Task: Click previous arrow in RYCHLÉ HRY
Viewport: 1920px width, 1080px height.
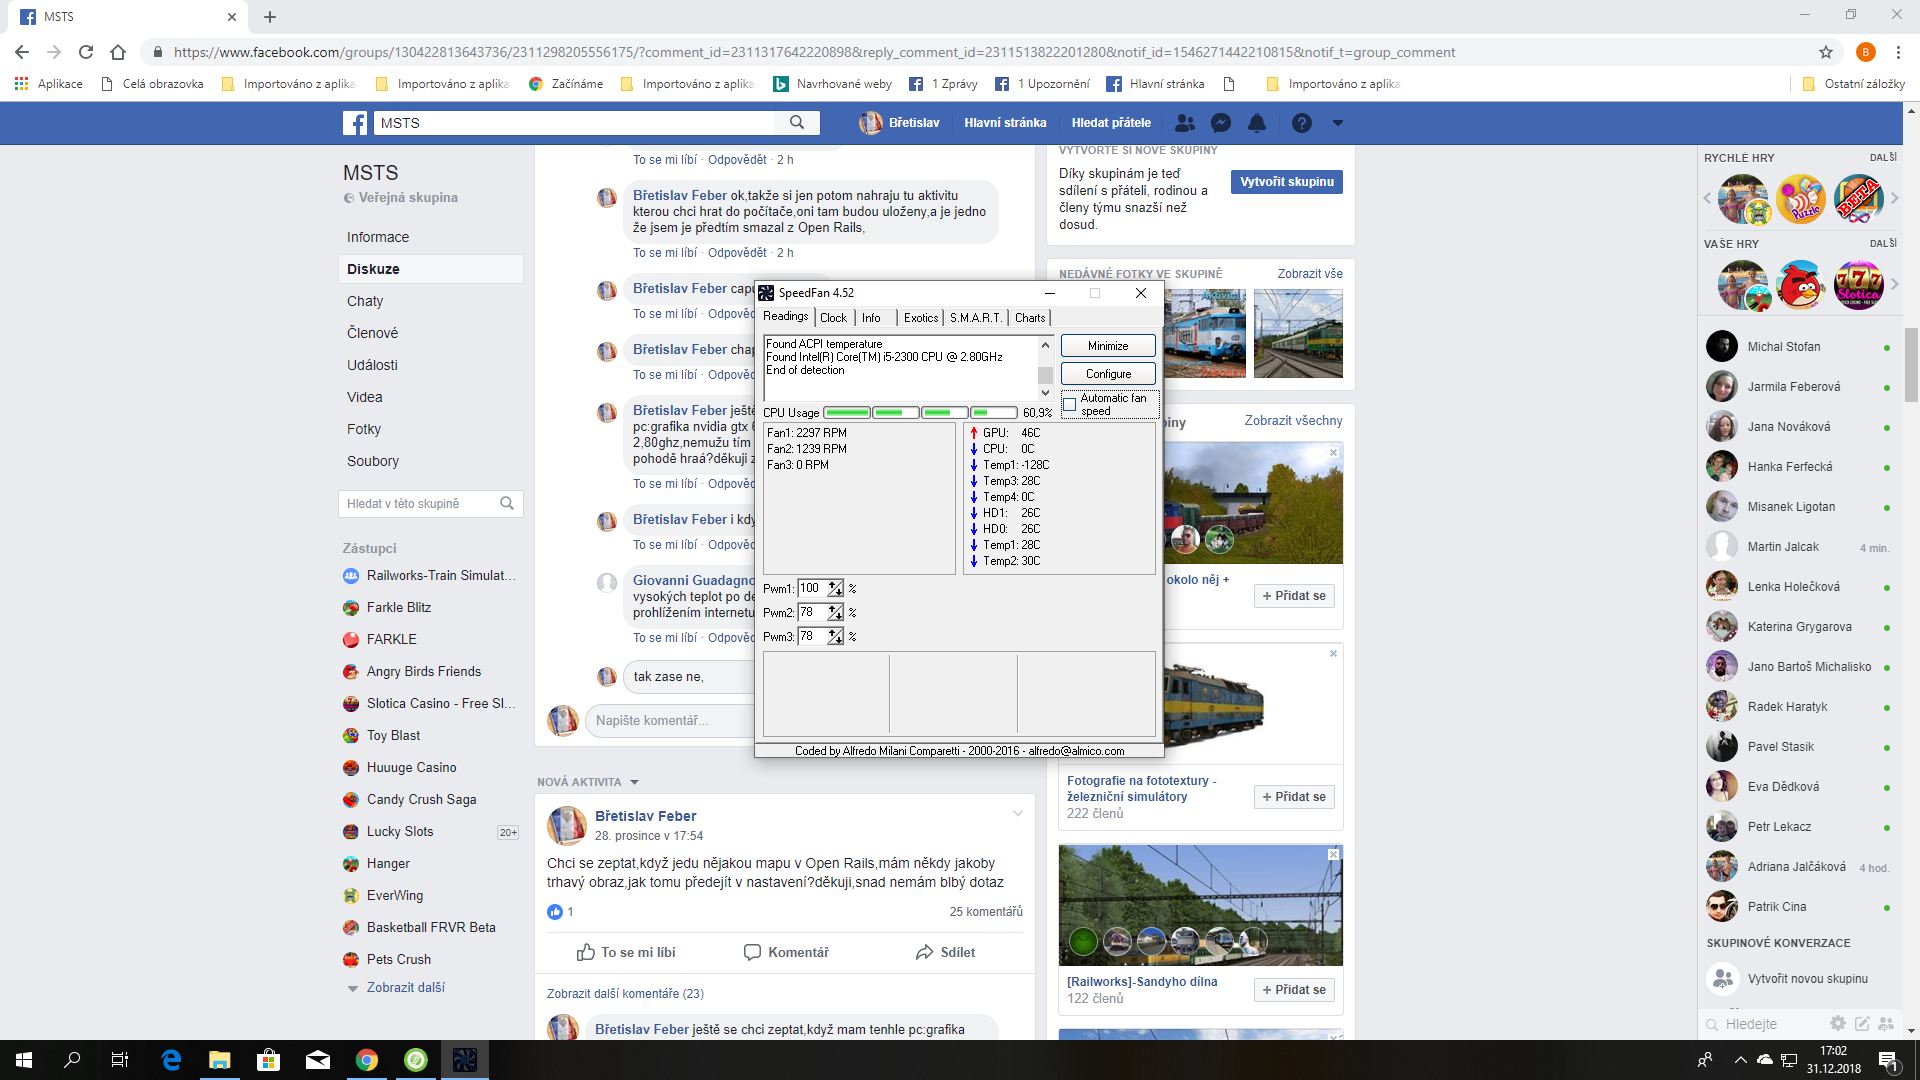Action: [1707, 198]
